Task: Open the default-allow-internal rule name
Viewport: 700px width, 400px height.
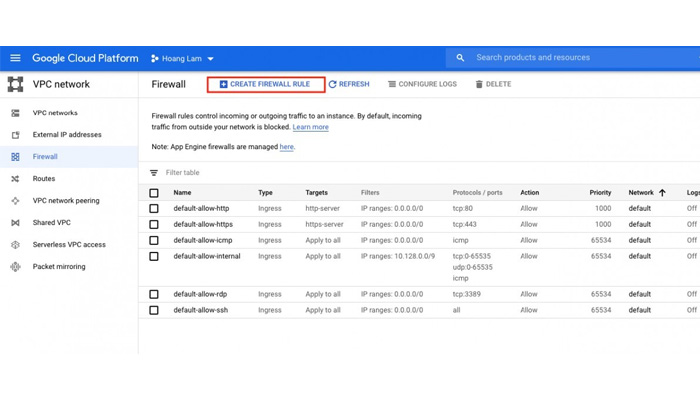Action: click(207, 256)
